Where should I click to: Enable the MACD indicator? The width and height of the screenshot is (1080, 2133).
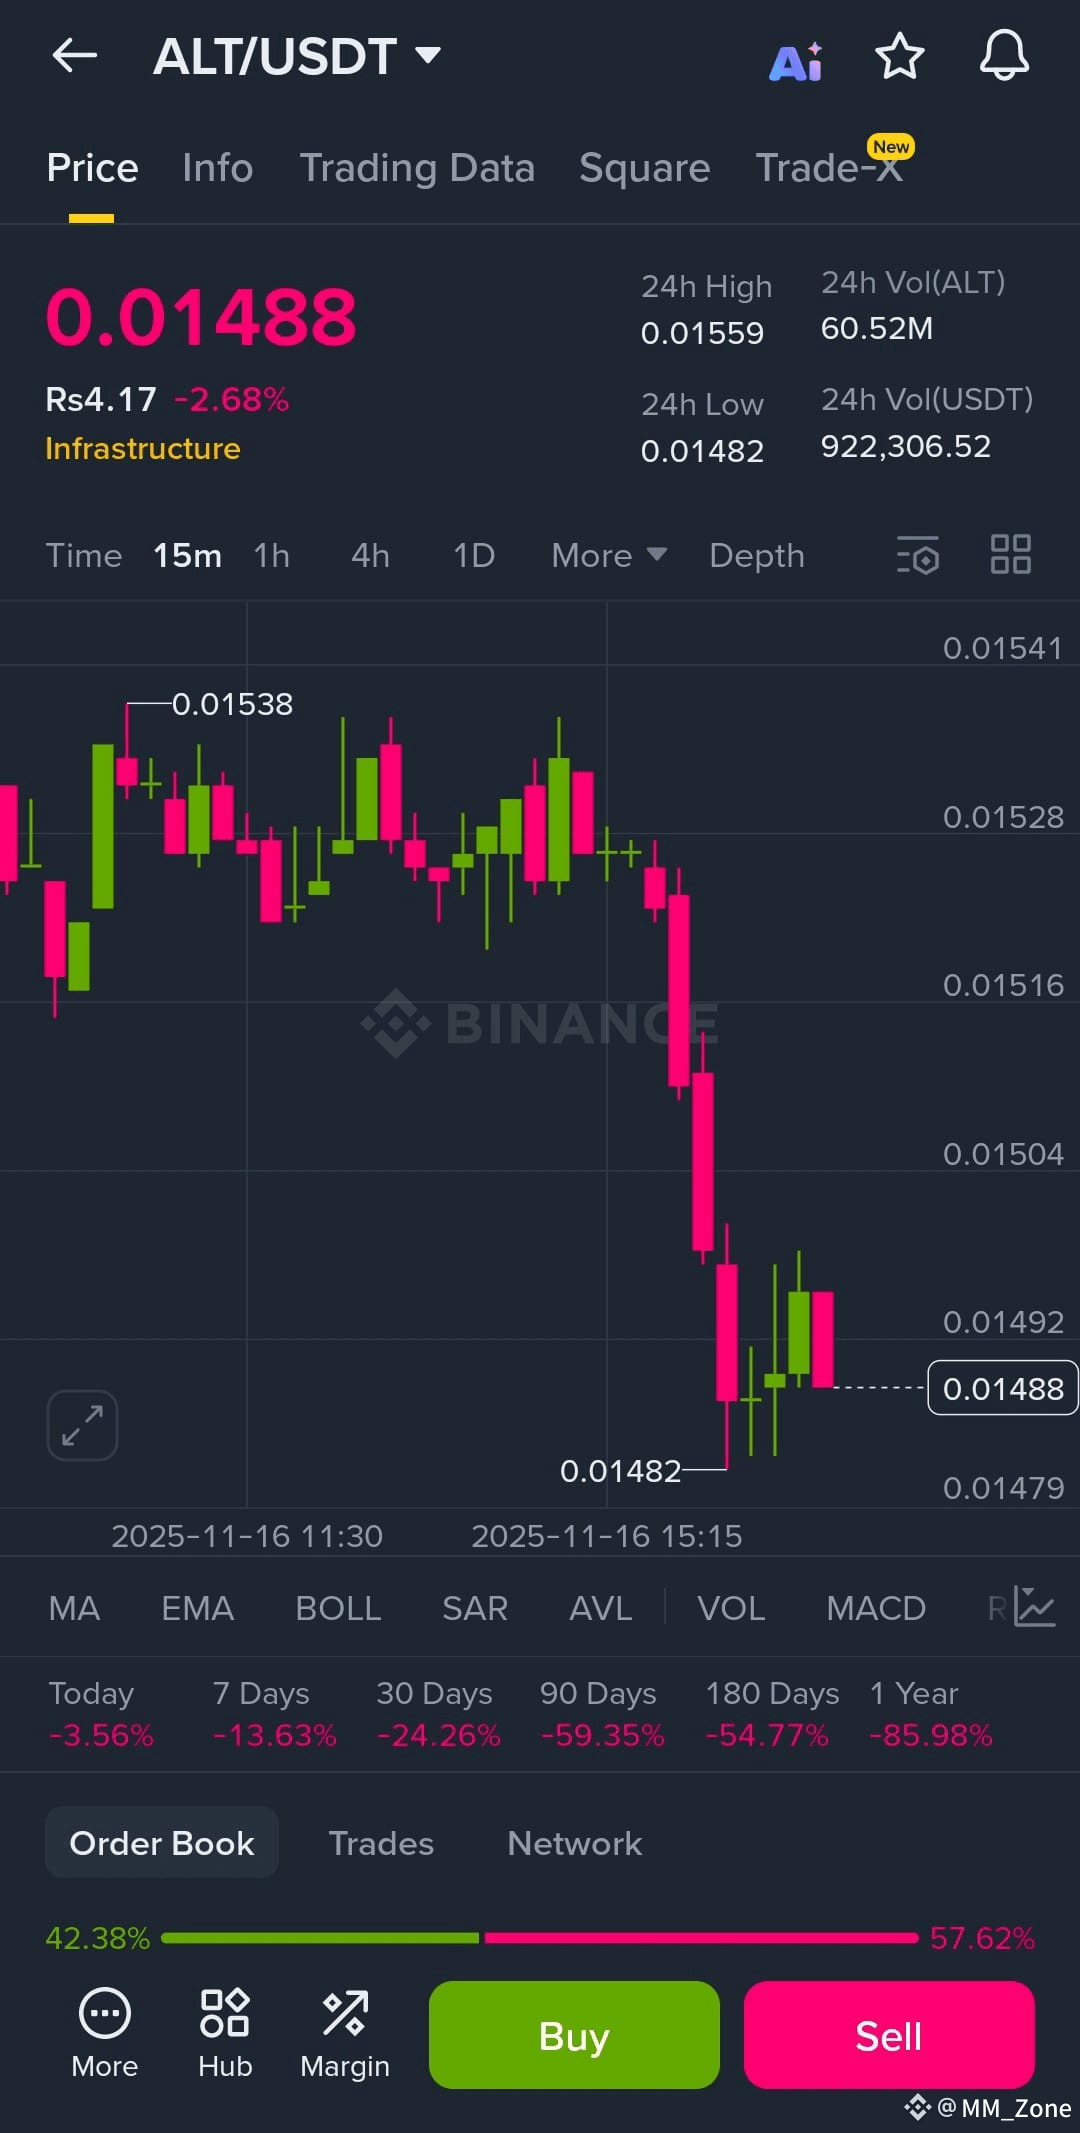tap(876, 1608)
